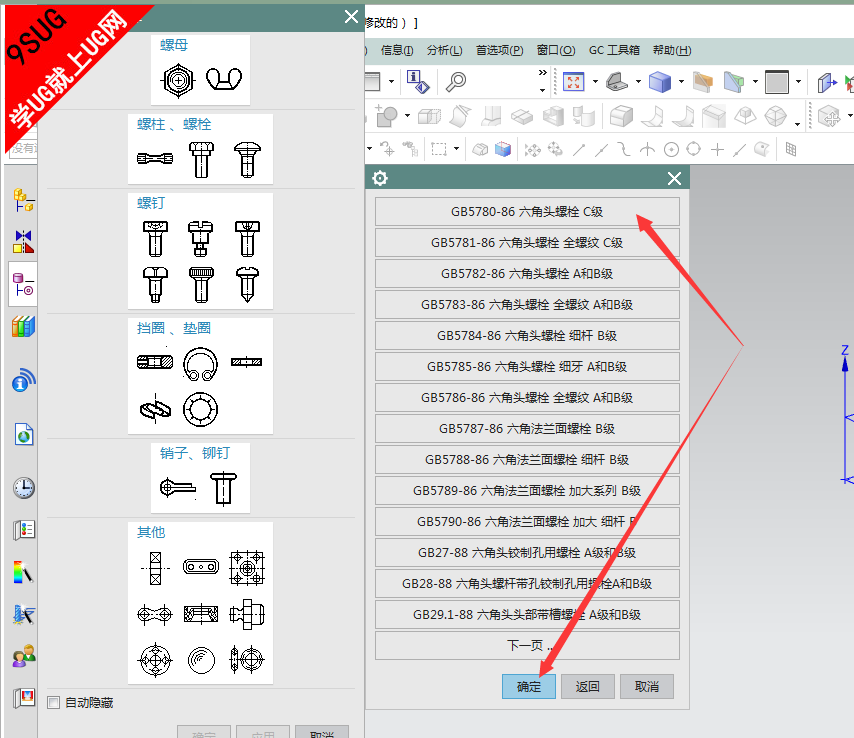This screenshot has height=738, width=854.
Task: Go to 下一页 of the bolt list
Action: click(x=527, y=646)
